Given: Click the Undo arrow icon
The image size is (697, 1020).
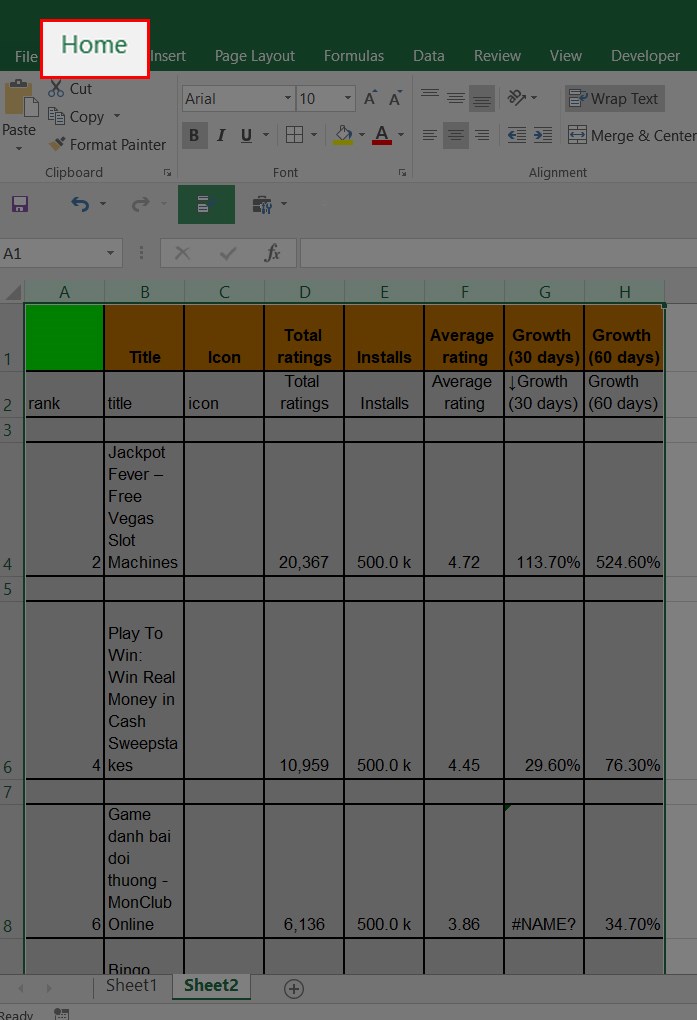Looking at the screenshot, I should (x=80, y=204).
